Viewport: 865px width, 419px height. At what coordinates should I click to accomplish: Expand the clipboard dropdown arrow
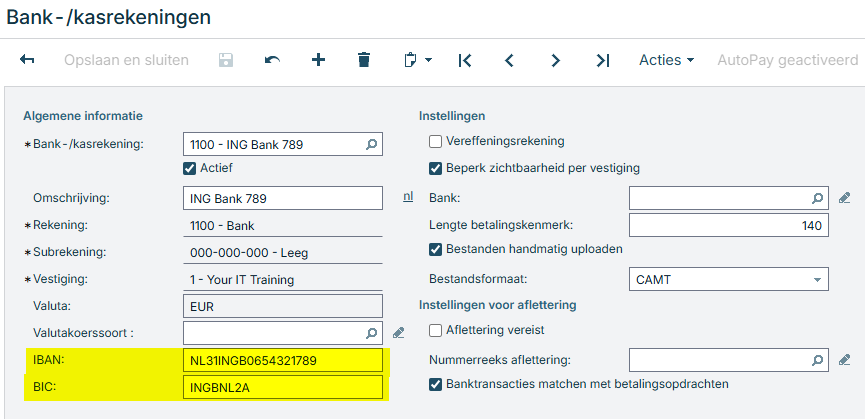(x=428, y=60)
